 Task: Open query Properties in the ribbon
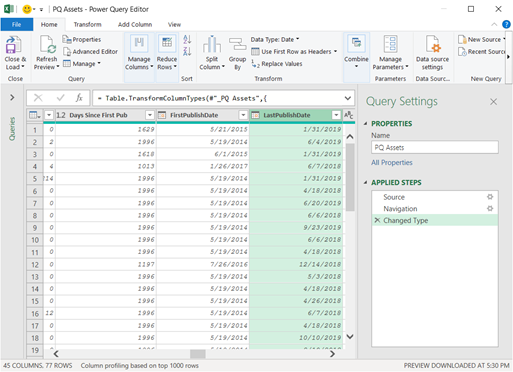coord(82,39)
